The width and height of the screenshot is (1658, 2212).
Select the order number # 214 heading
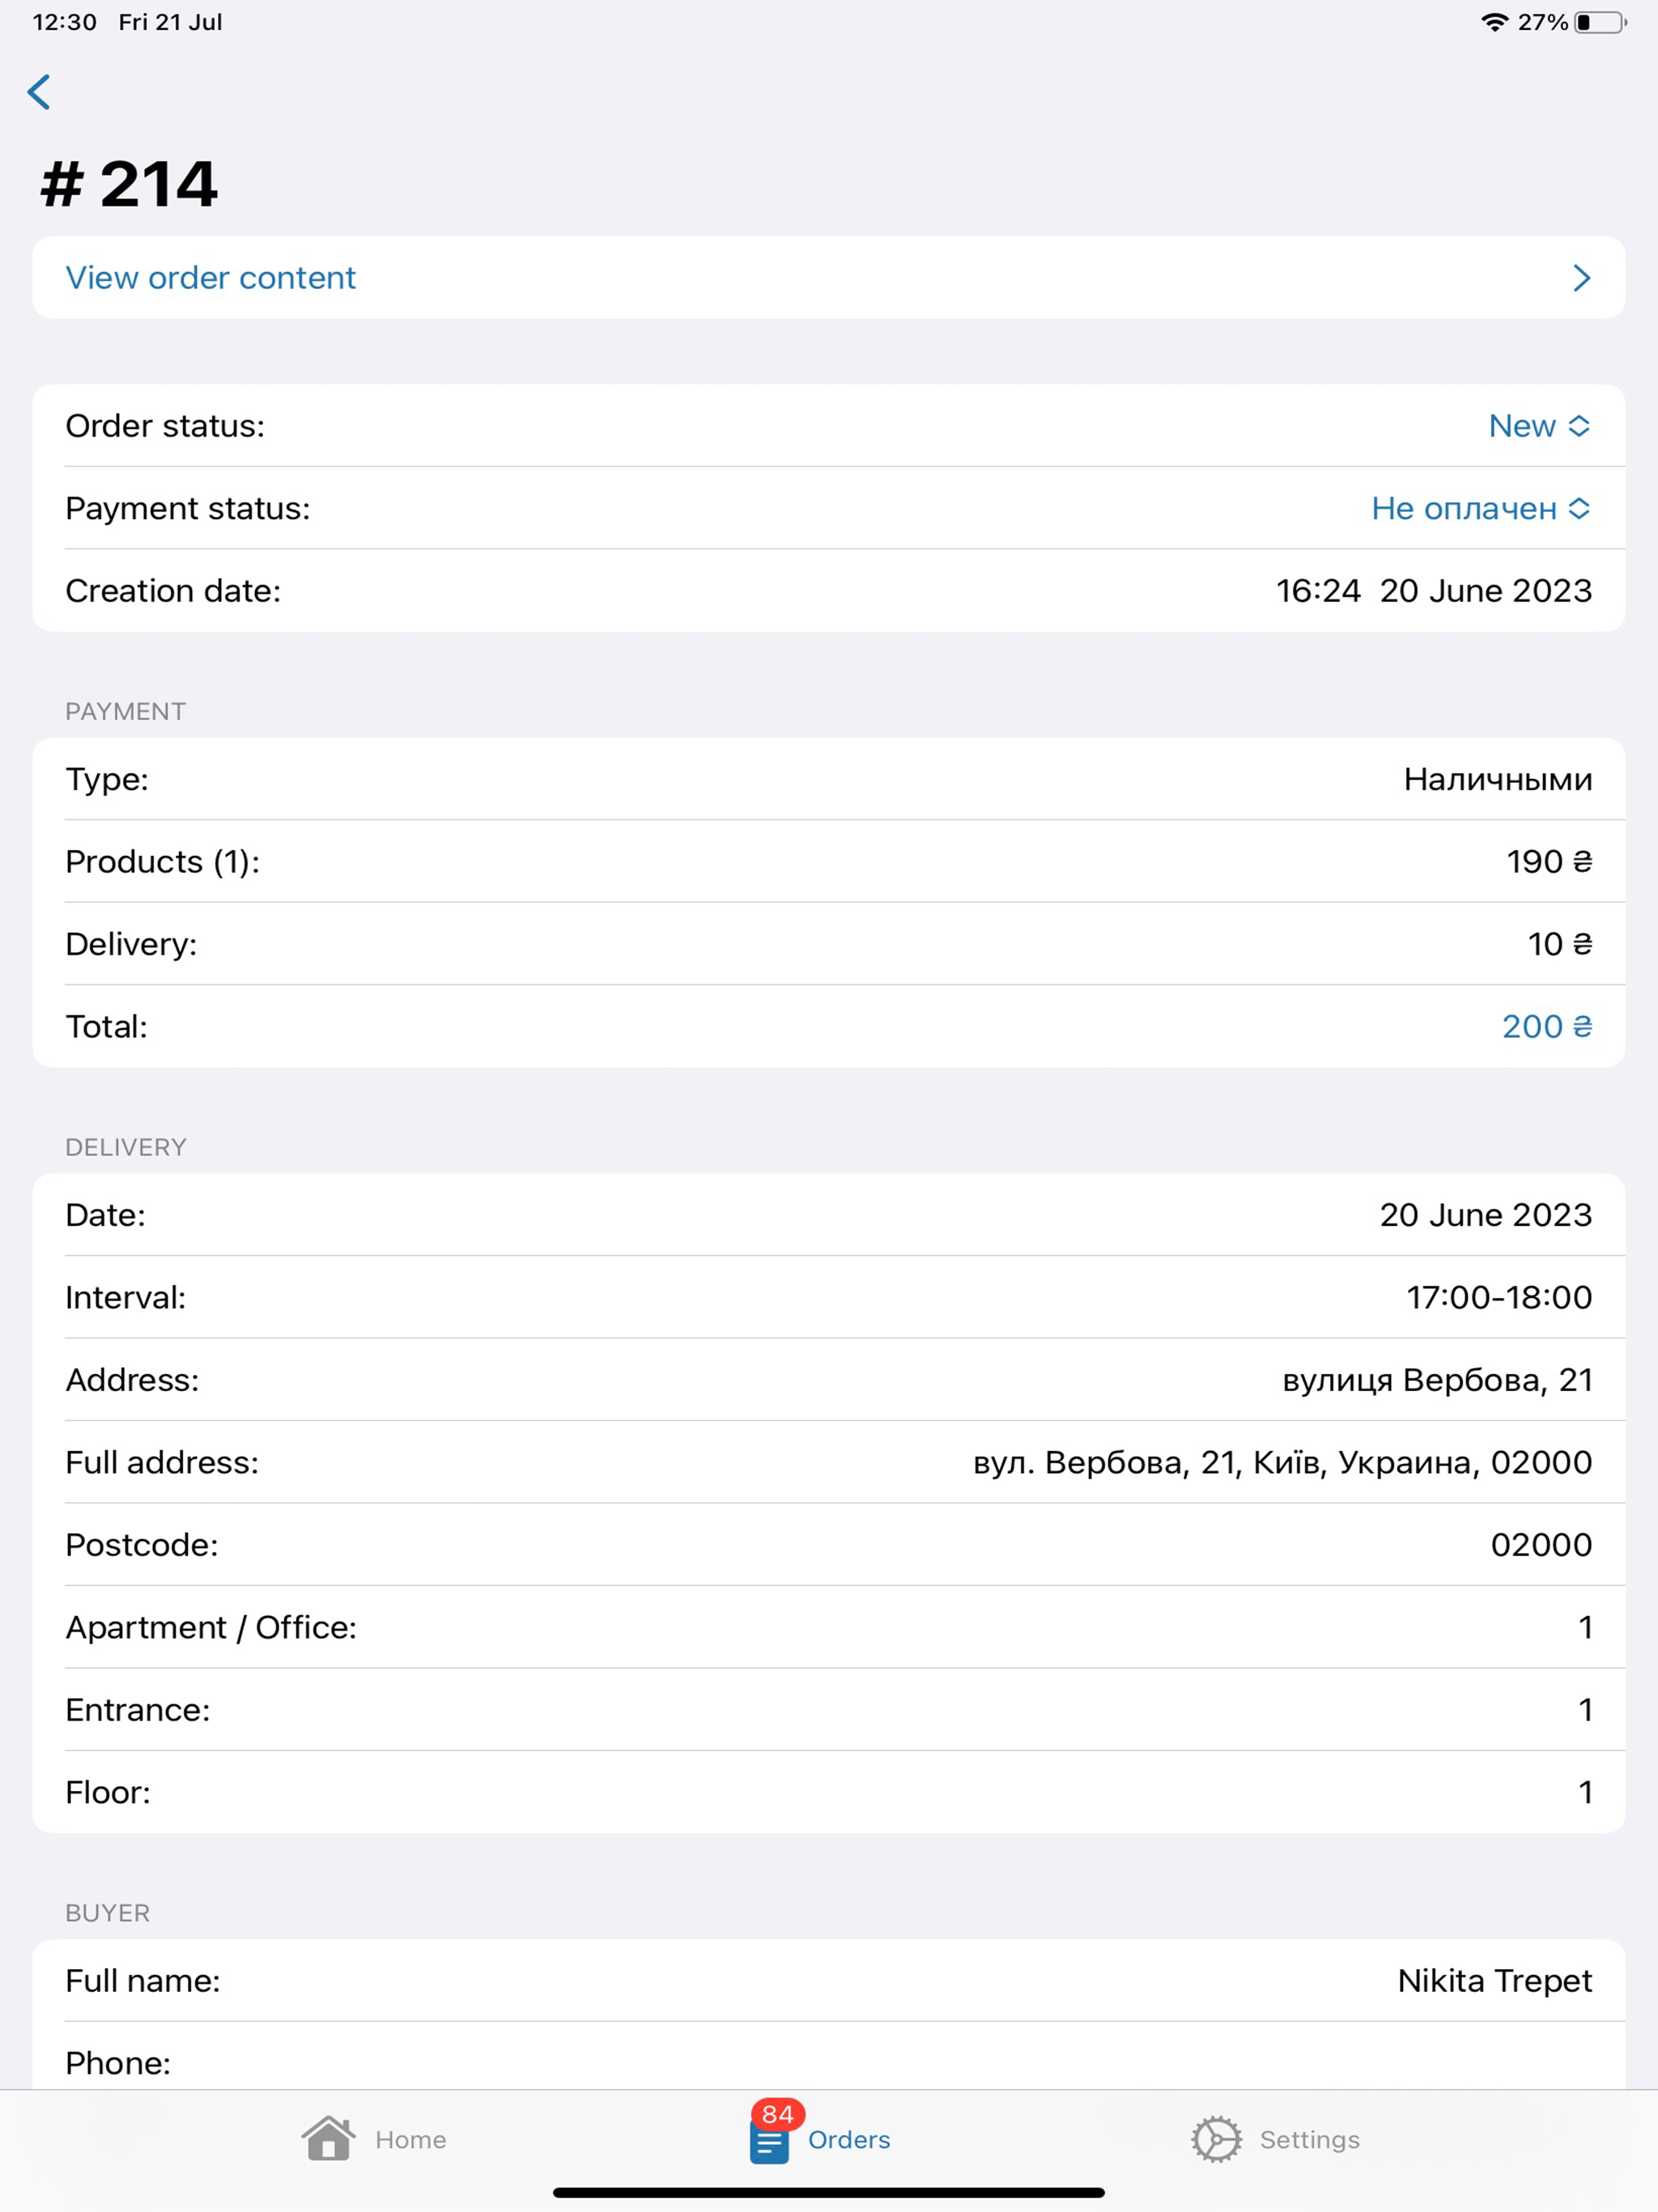[x=129, y=184]
